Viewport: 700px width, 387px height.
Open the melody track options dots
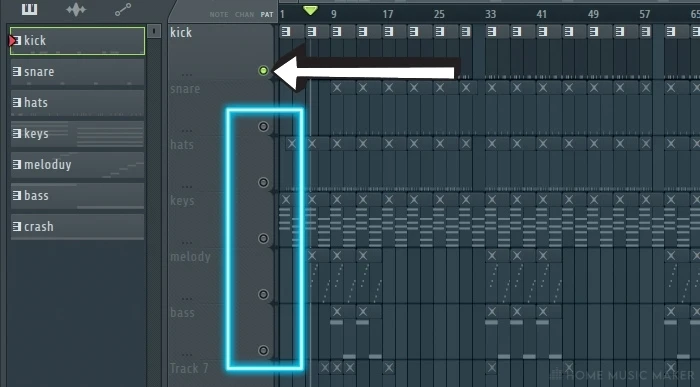click(187, 299)
